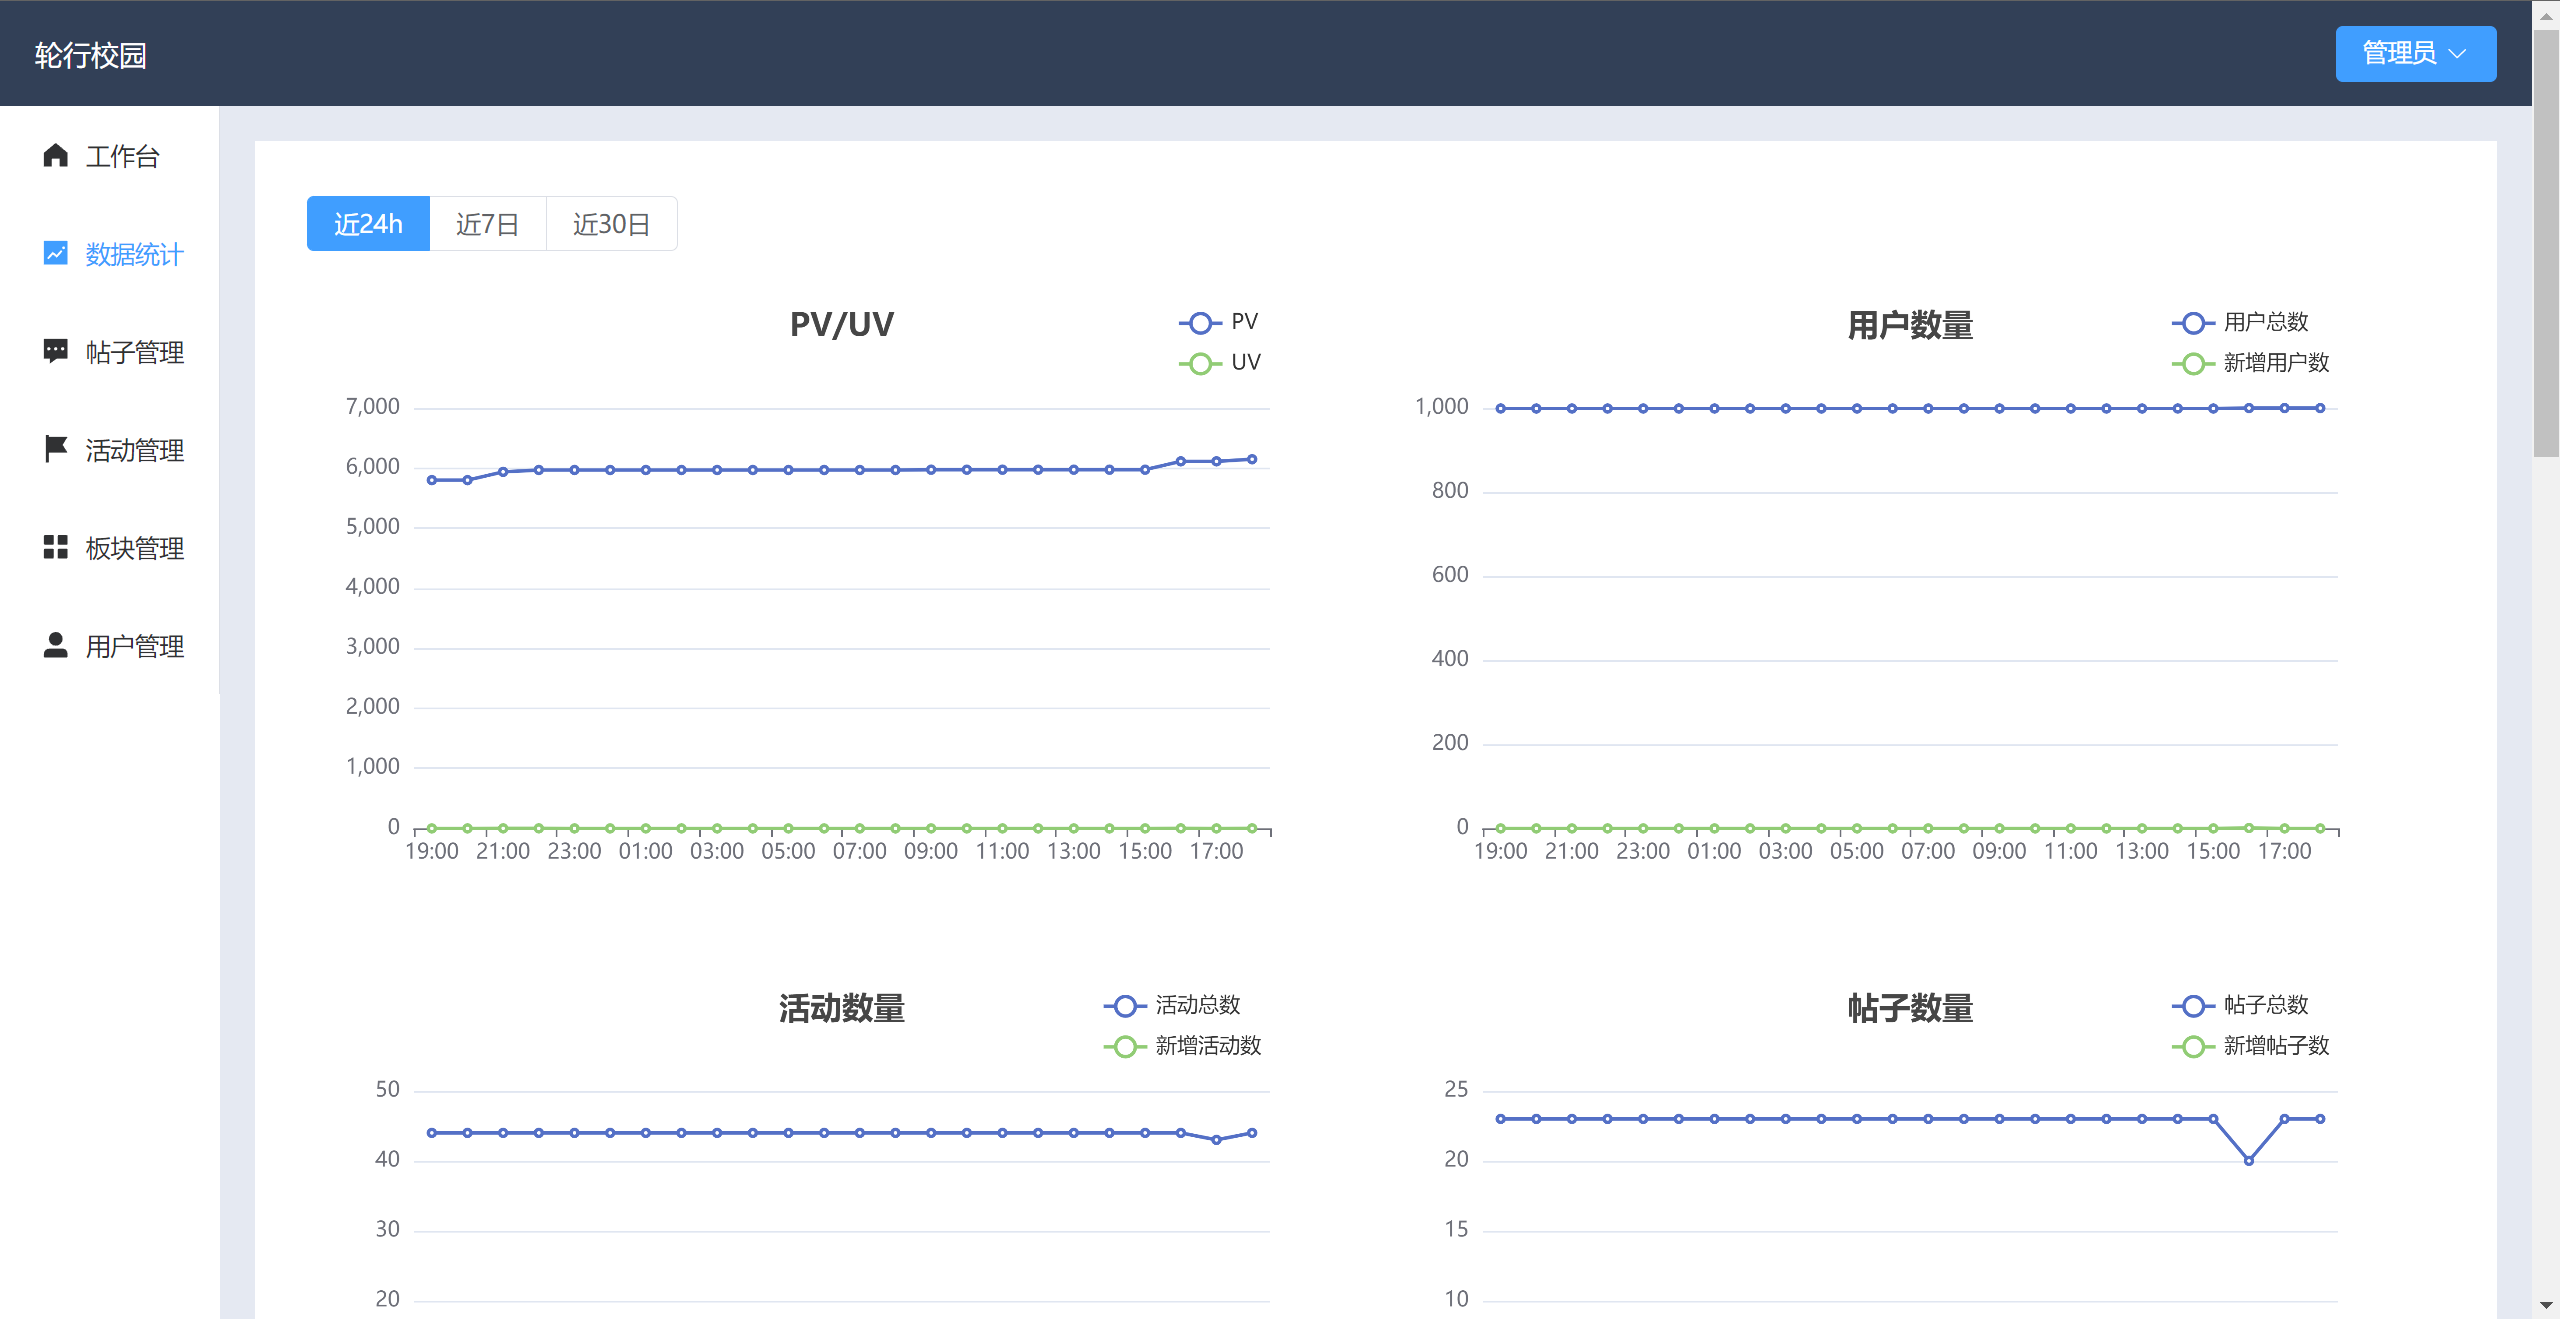
Task: Click the grid icon for 板块管理
Action: (x=56, y=547)
